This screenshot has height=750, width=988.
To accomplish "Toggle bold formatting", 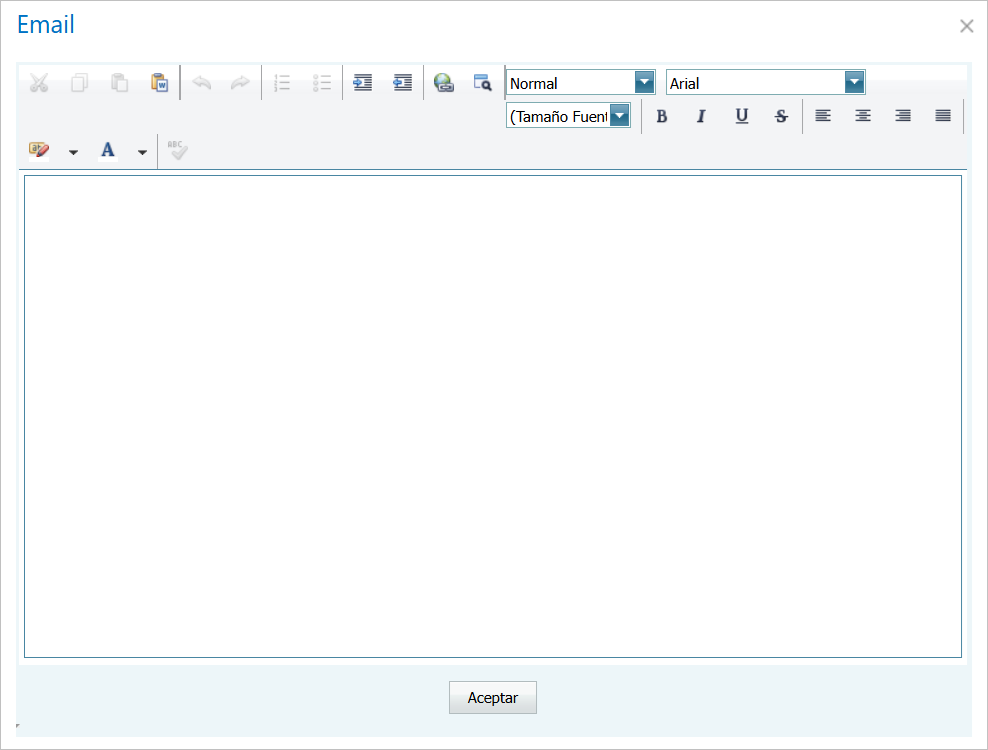I will coord(662,116).
